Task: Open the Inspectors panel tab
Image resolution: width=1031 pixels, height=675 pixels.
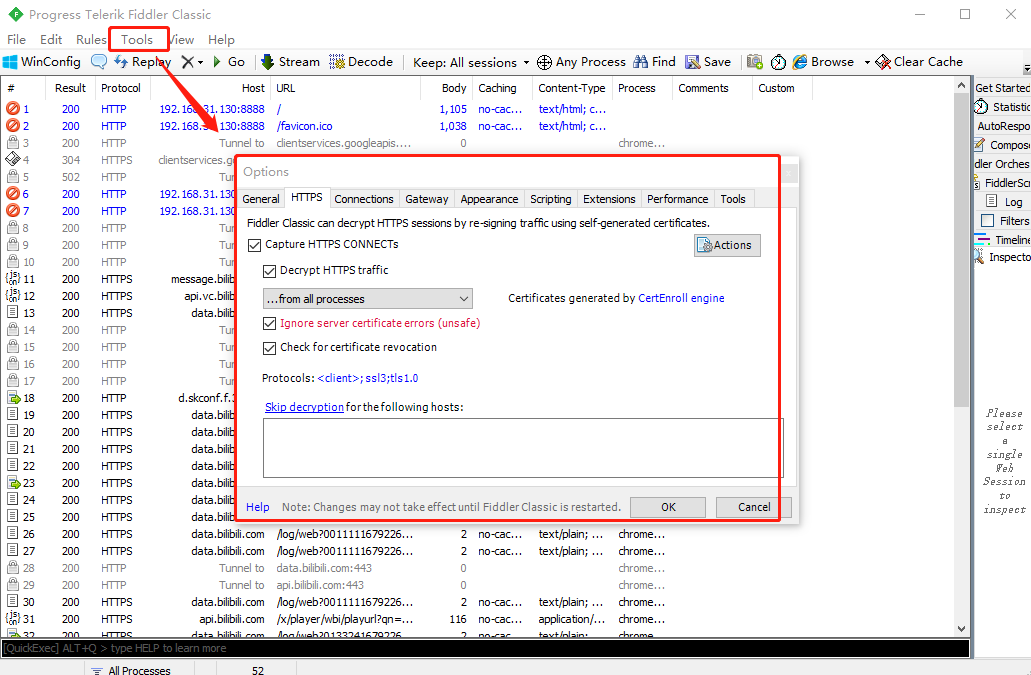Action: pyautogui.click(x=1002, y=257)
